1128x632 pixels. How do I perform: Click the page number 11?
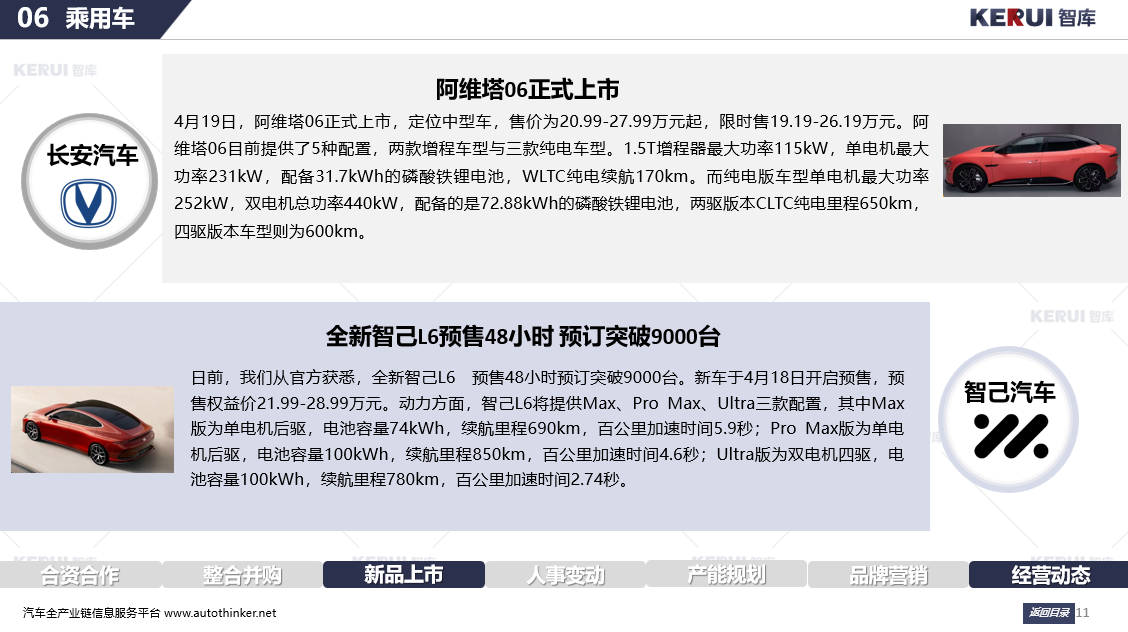[1083, 613]
